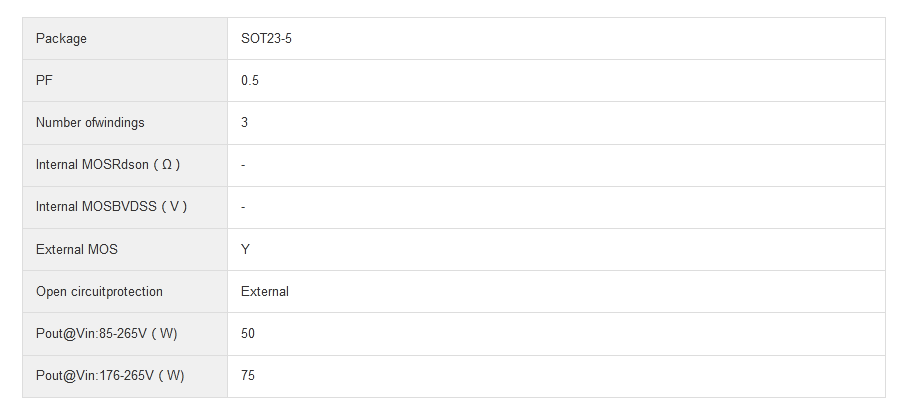This screenshot has width=897, height=404.
Task: Click the dash value beside Internal MOSBVDSS
Action: point(243,207)
